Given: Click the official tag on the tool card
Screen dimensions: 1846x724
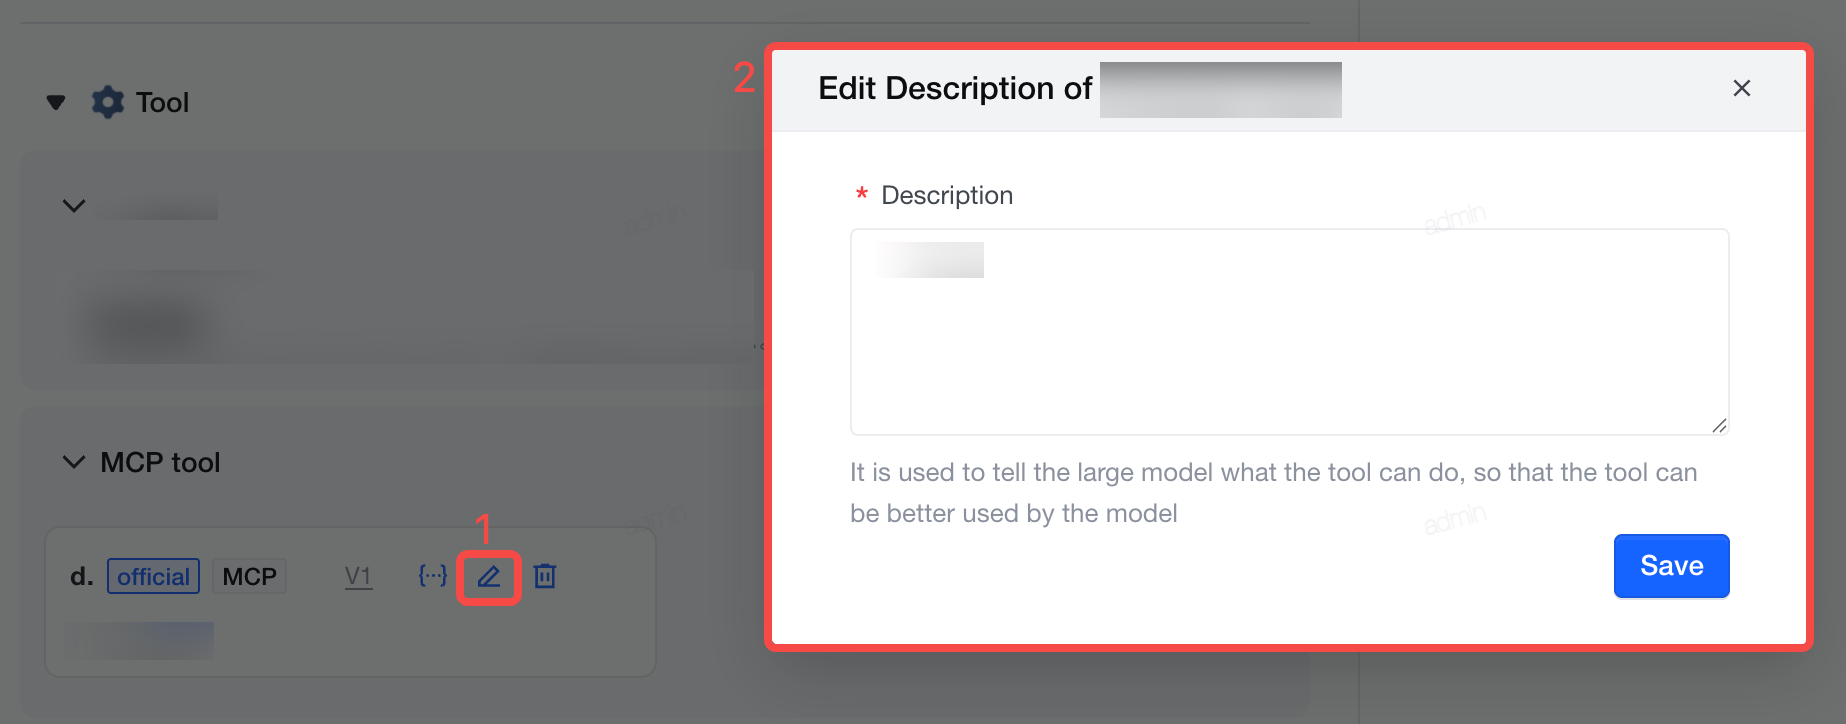Looking at the screenshot, I should point(153,576).
